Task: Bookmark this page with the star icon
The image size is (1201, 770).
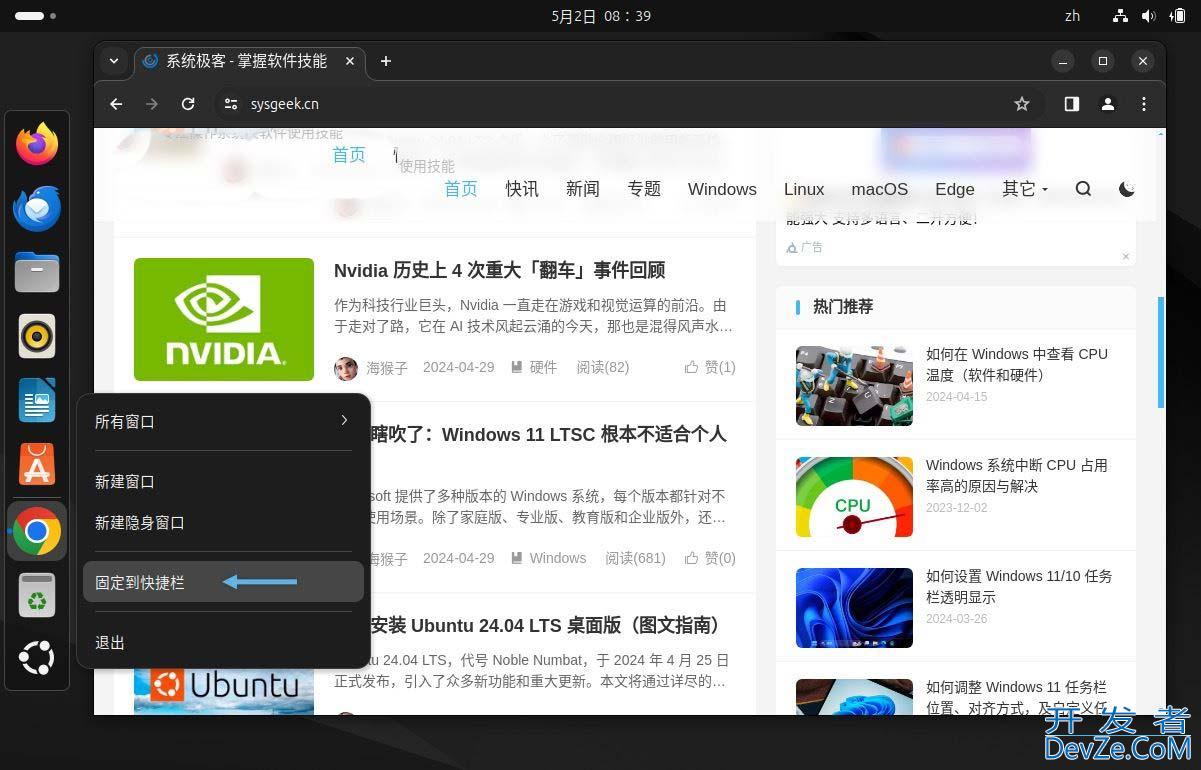Action: tap(1021, 104)
